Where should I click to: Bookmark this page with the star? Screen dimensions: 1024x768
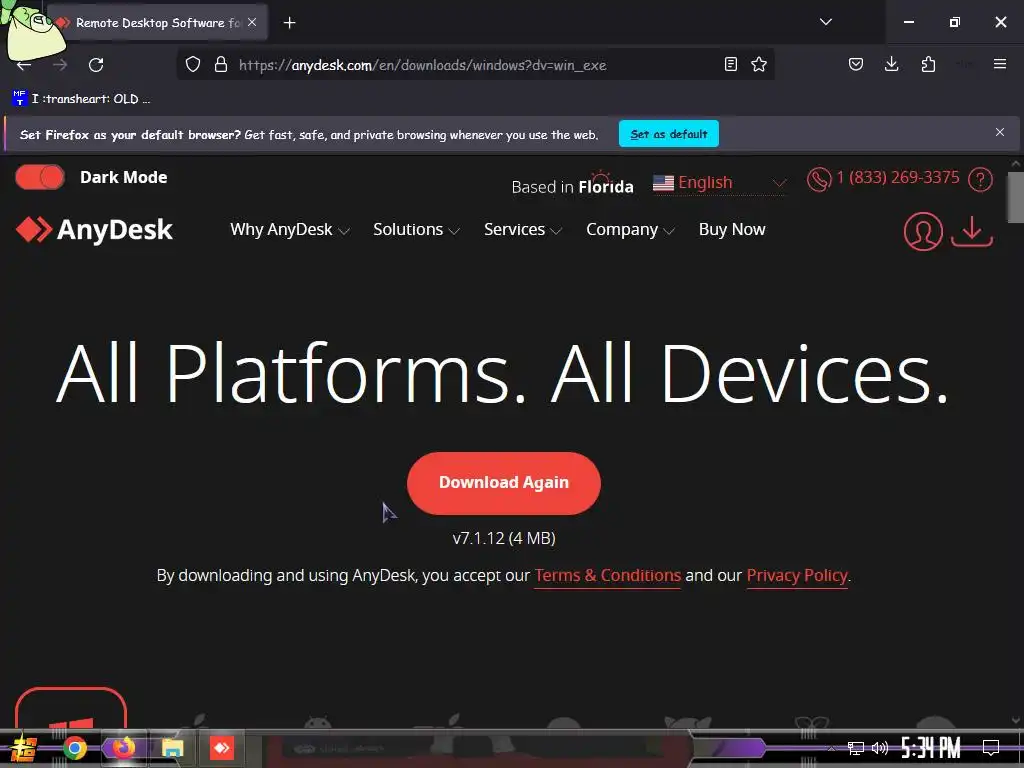coord(759,64)
